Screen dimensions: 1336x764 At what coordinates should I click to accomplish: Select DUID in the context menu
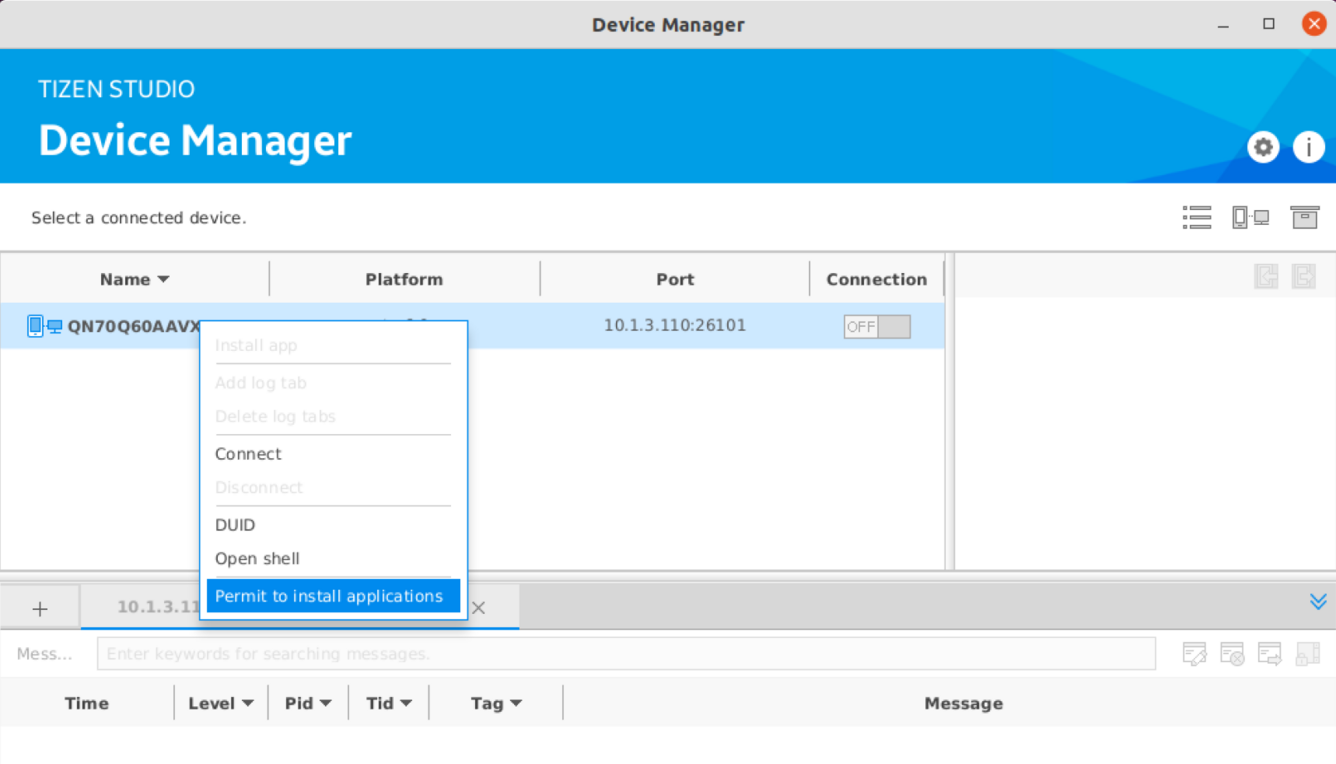pos(235,525)
